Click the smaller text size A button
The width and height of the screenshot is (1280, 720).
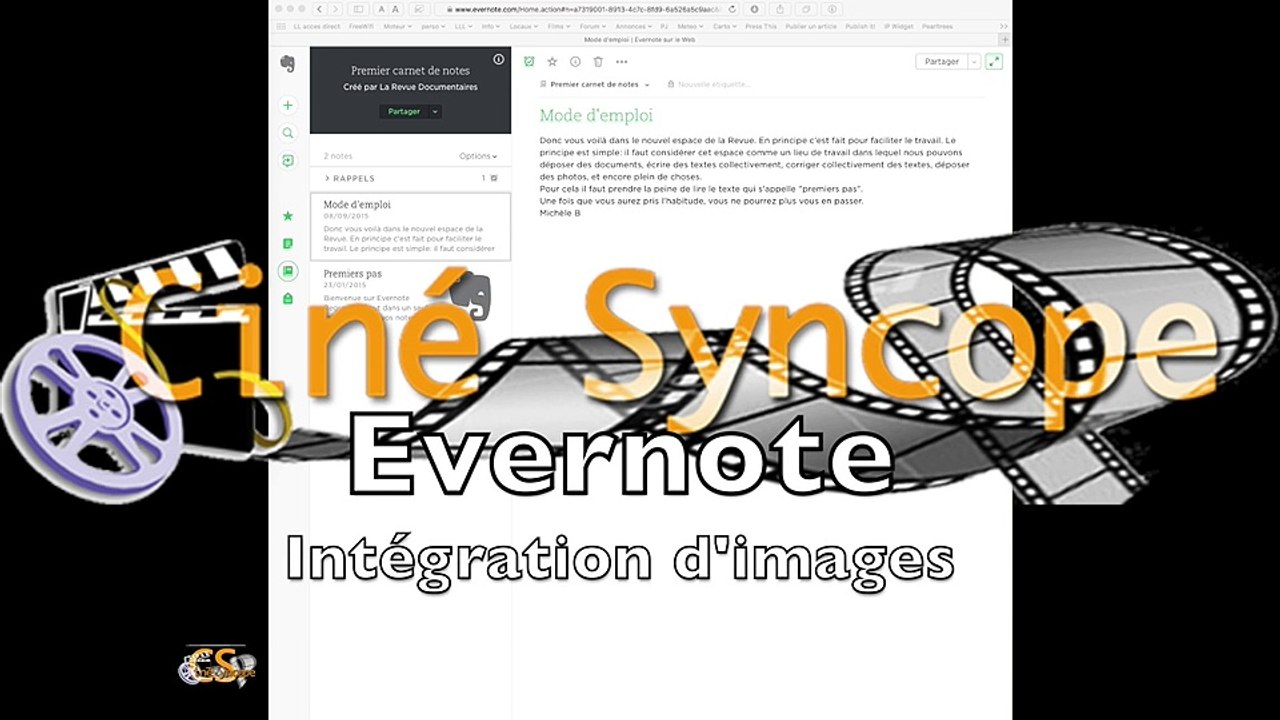pos(383,9)
